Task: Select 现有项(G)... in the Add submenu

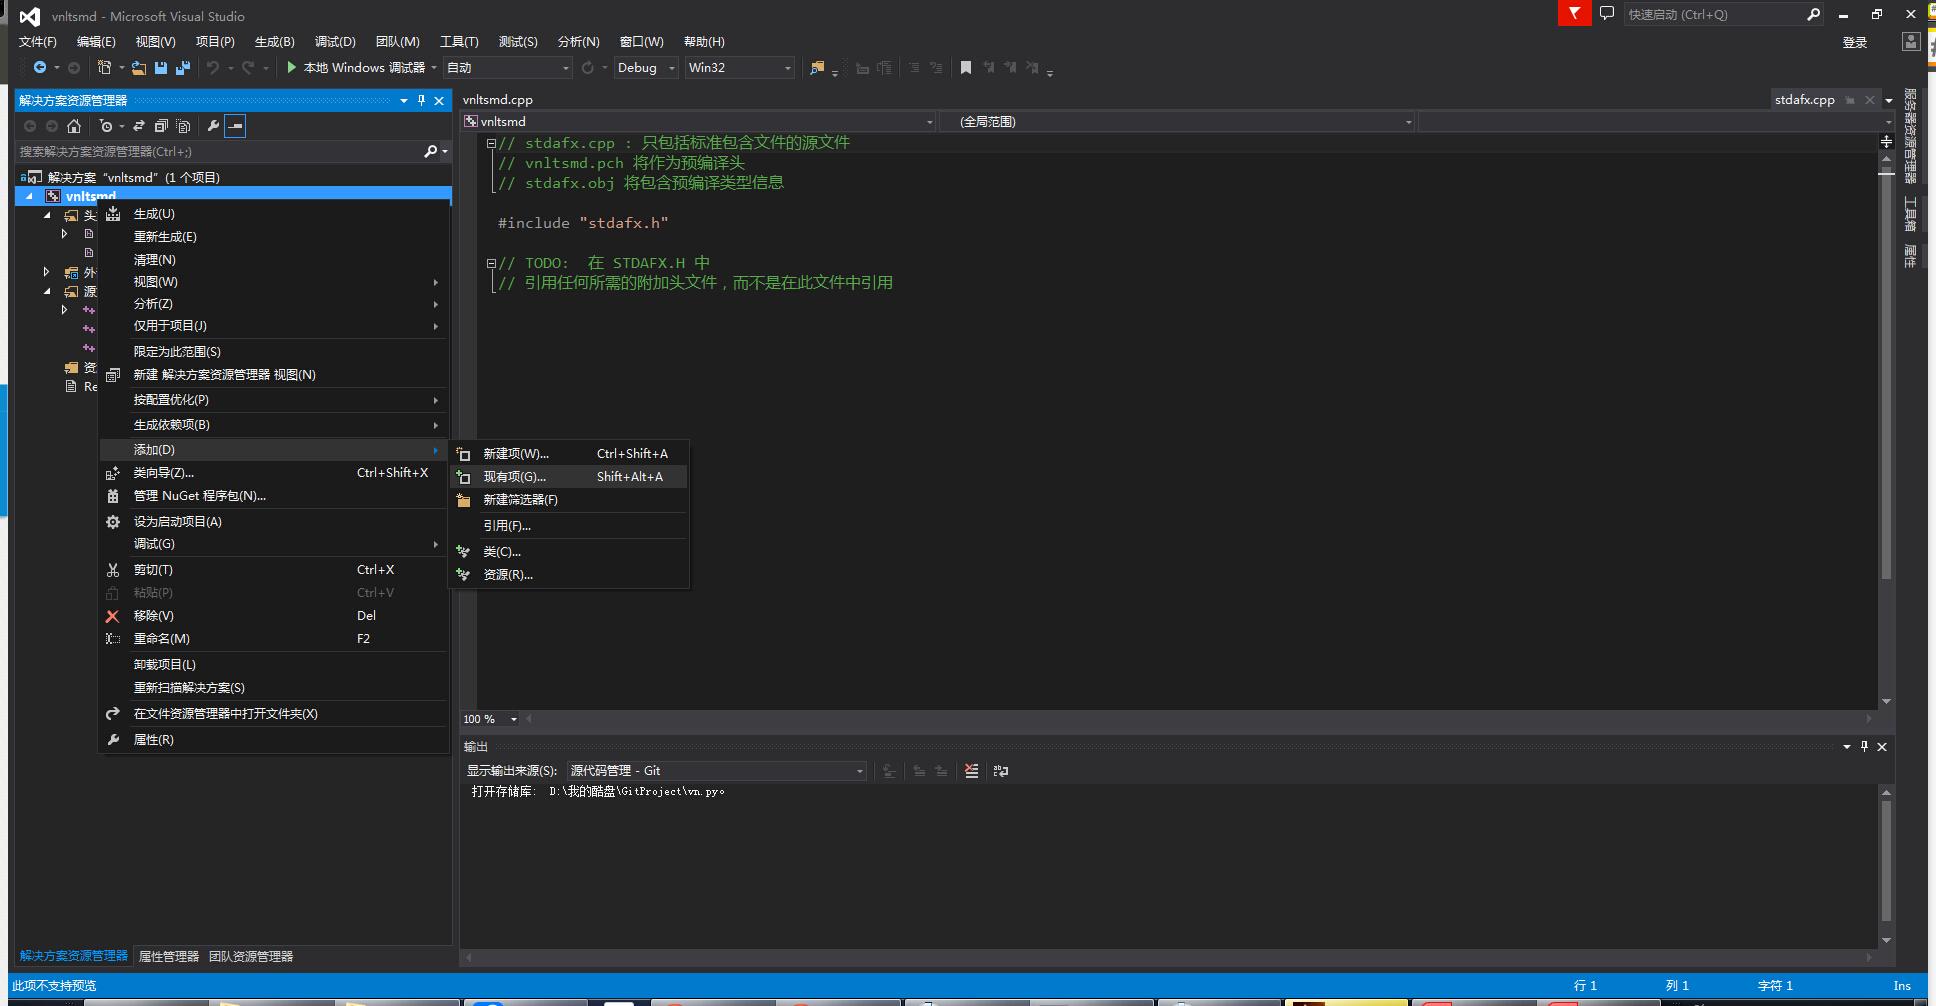Action: point(514,477)
